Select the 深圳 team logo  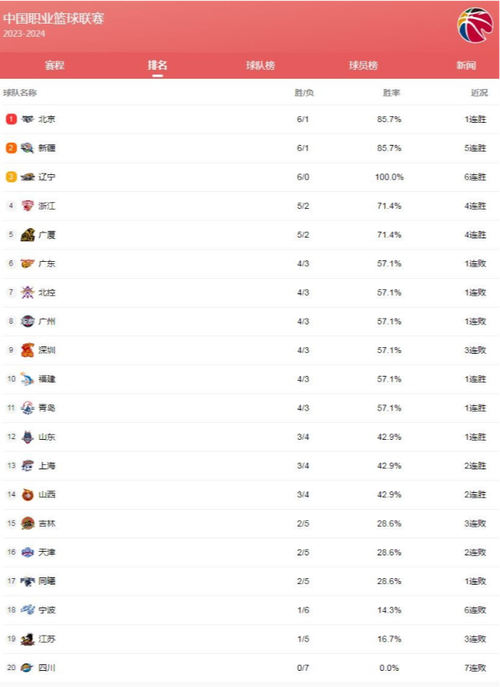click(x=28, y=350)
